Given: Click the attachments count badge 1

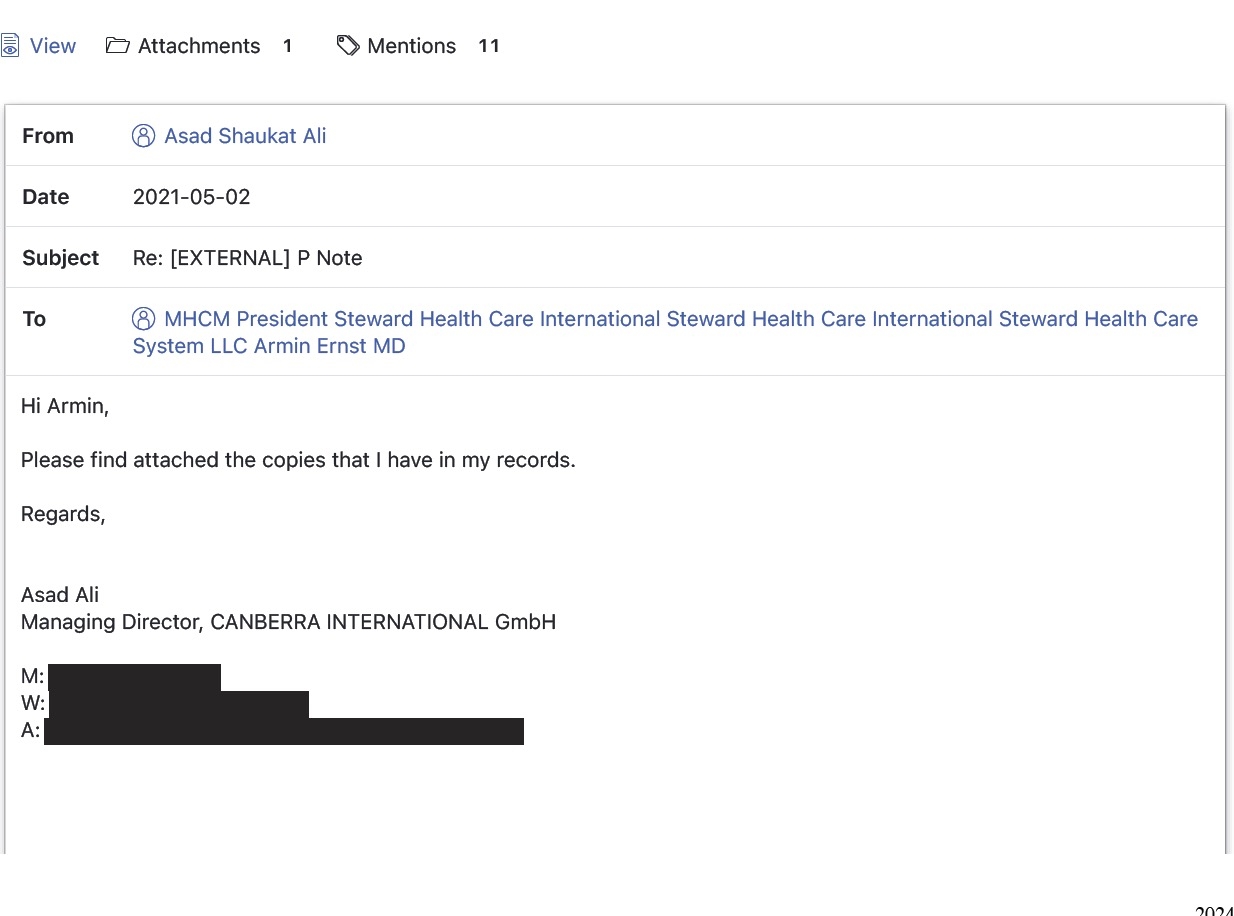Looking at the screenshot, I should 287,46.
